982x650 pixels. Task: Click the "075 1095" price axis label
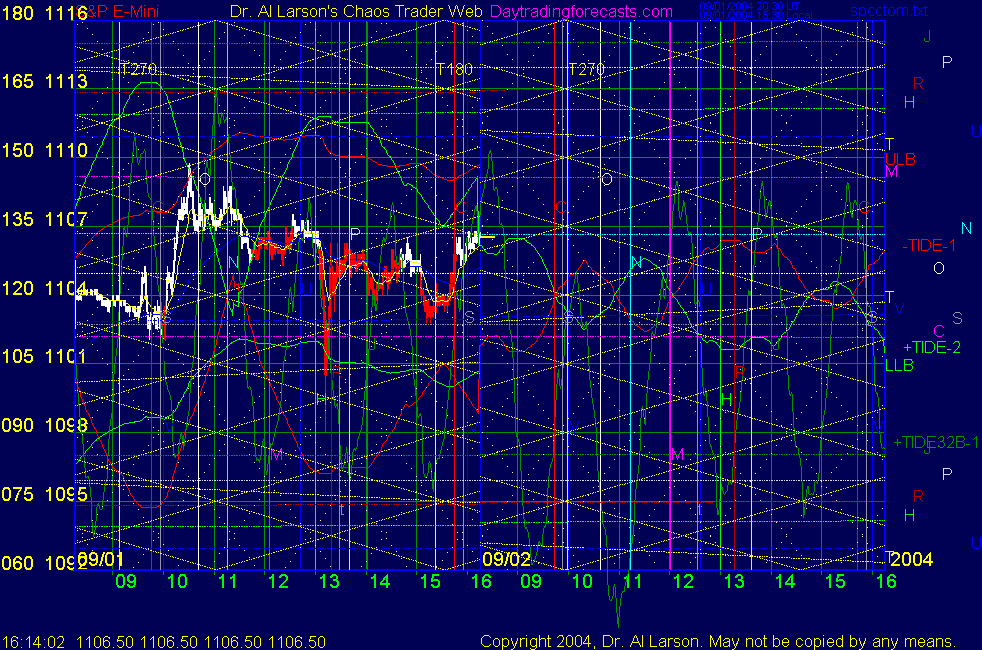click(44, 494)
